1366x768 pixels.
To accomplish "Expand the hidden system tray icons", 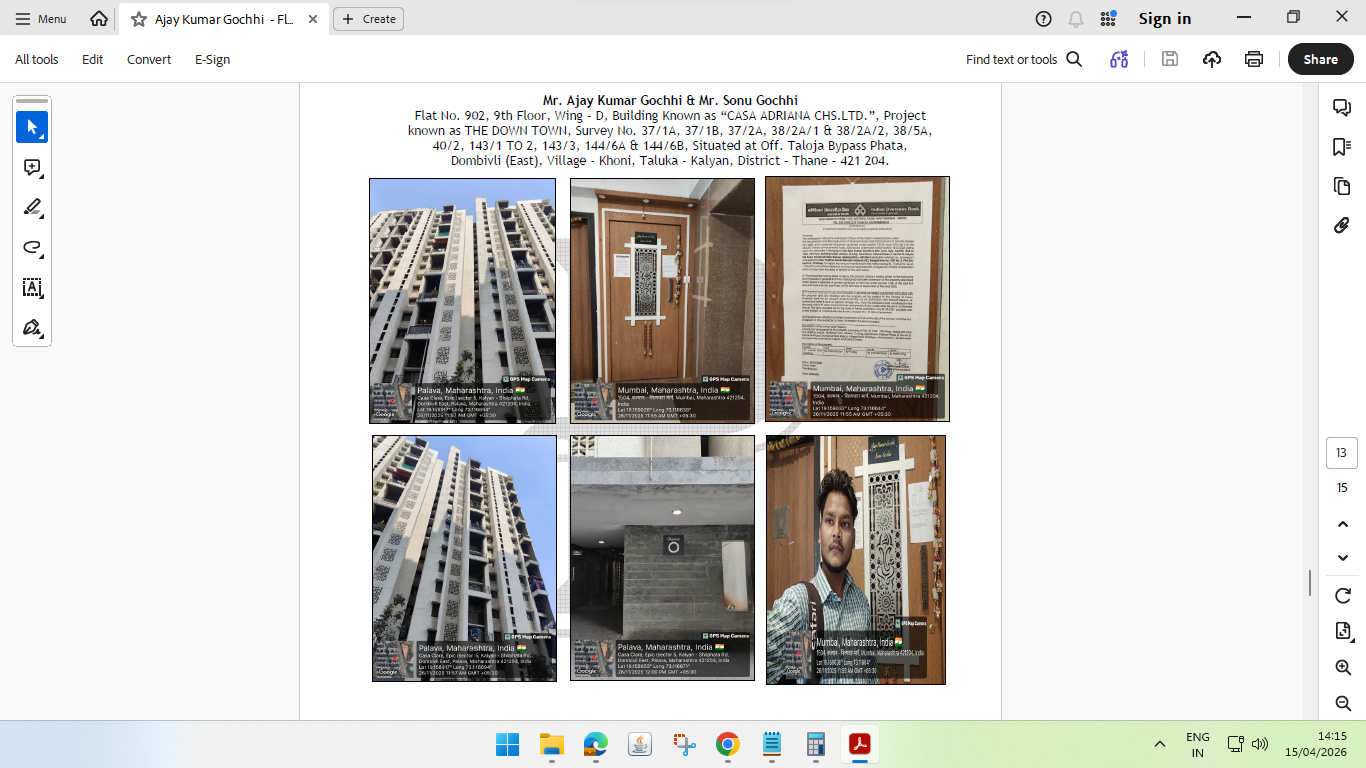I will [1160, 744].
